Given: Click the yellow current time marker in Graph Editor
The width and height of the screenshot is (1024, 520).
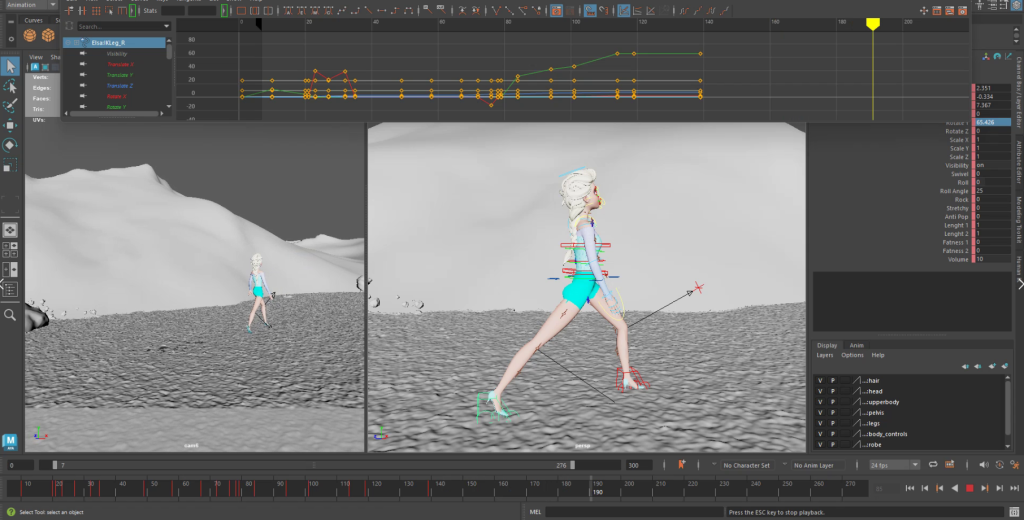Looking at the screenshot, I should [872, 24].
